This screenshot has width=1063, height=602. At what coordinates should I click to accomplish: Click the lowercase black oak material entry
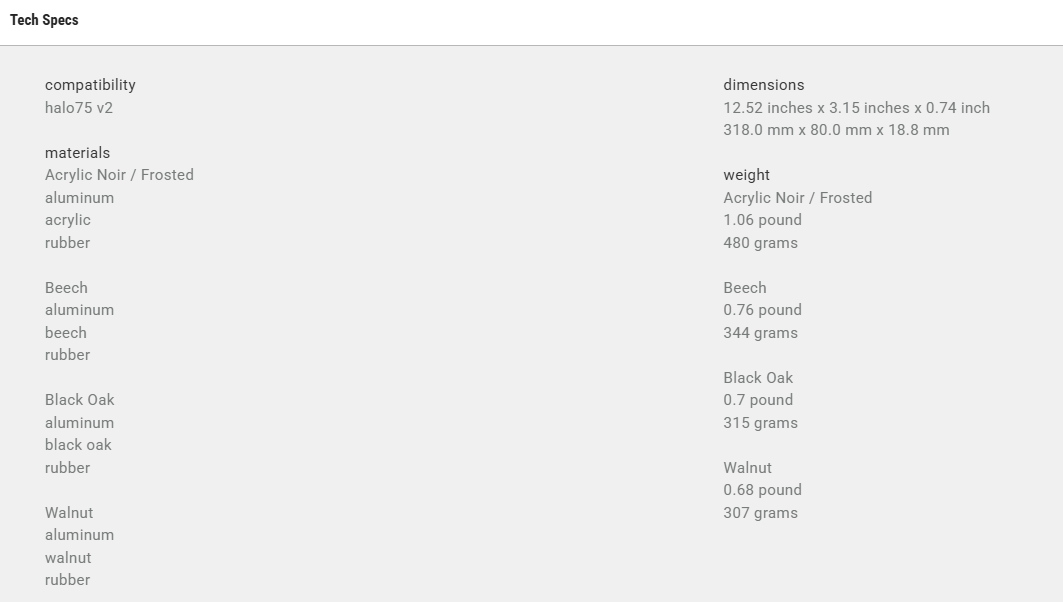pos(78,445)
